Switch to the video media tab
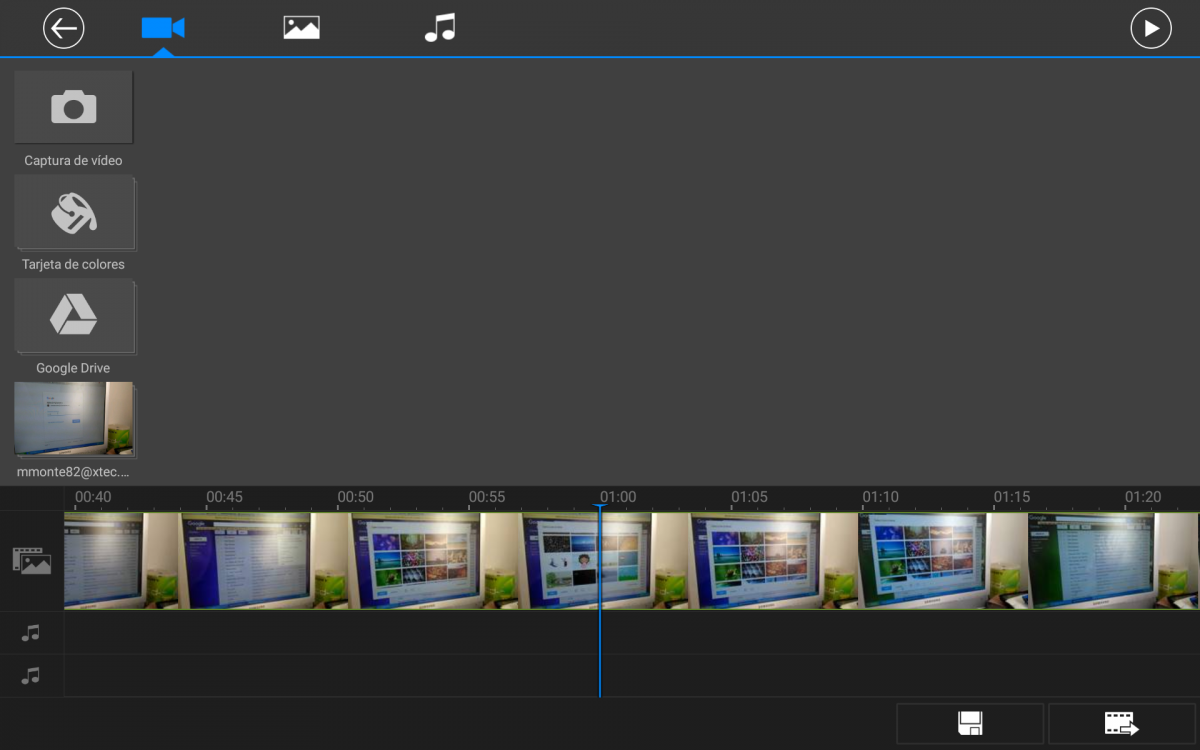This screenshot has width=1200, height=750. coord(162,28)
